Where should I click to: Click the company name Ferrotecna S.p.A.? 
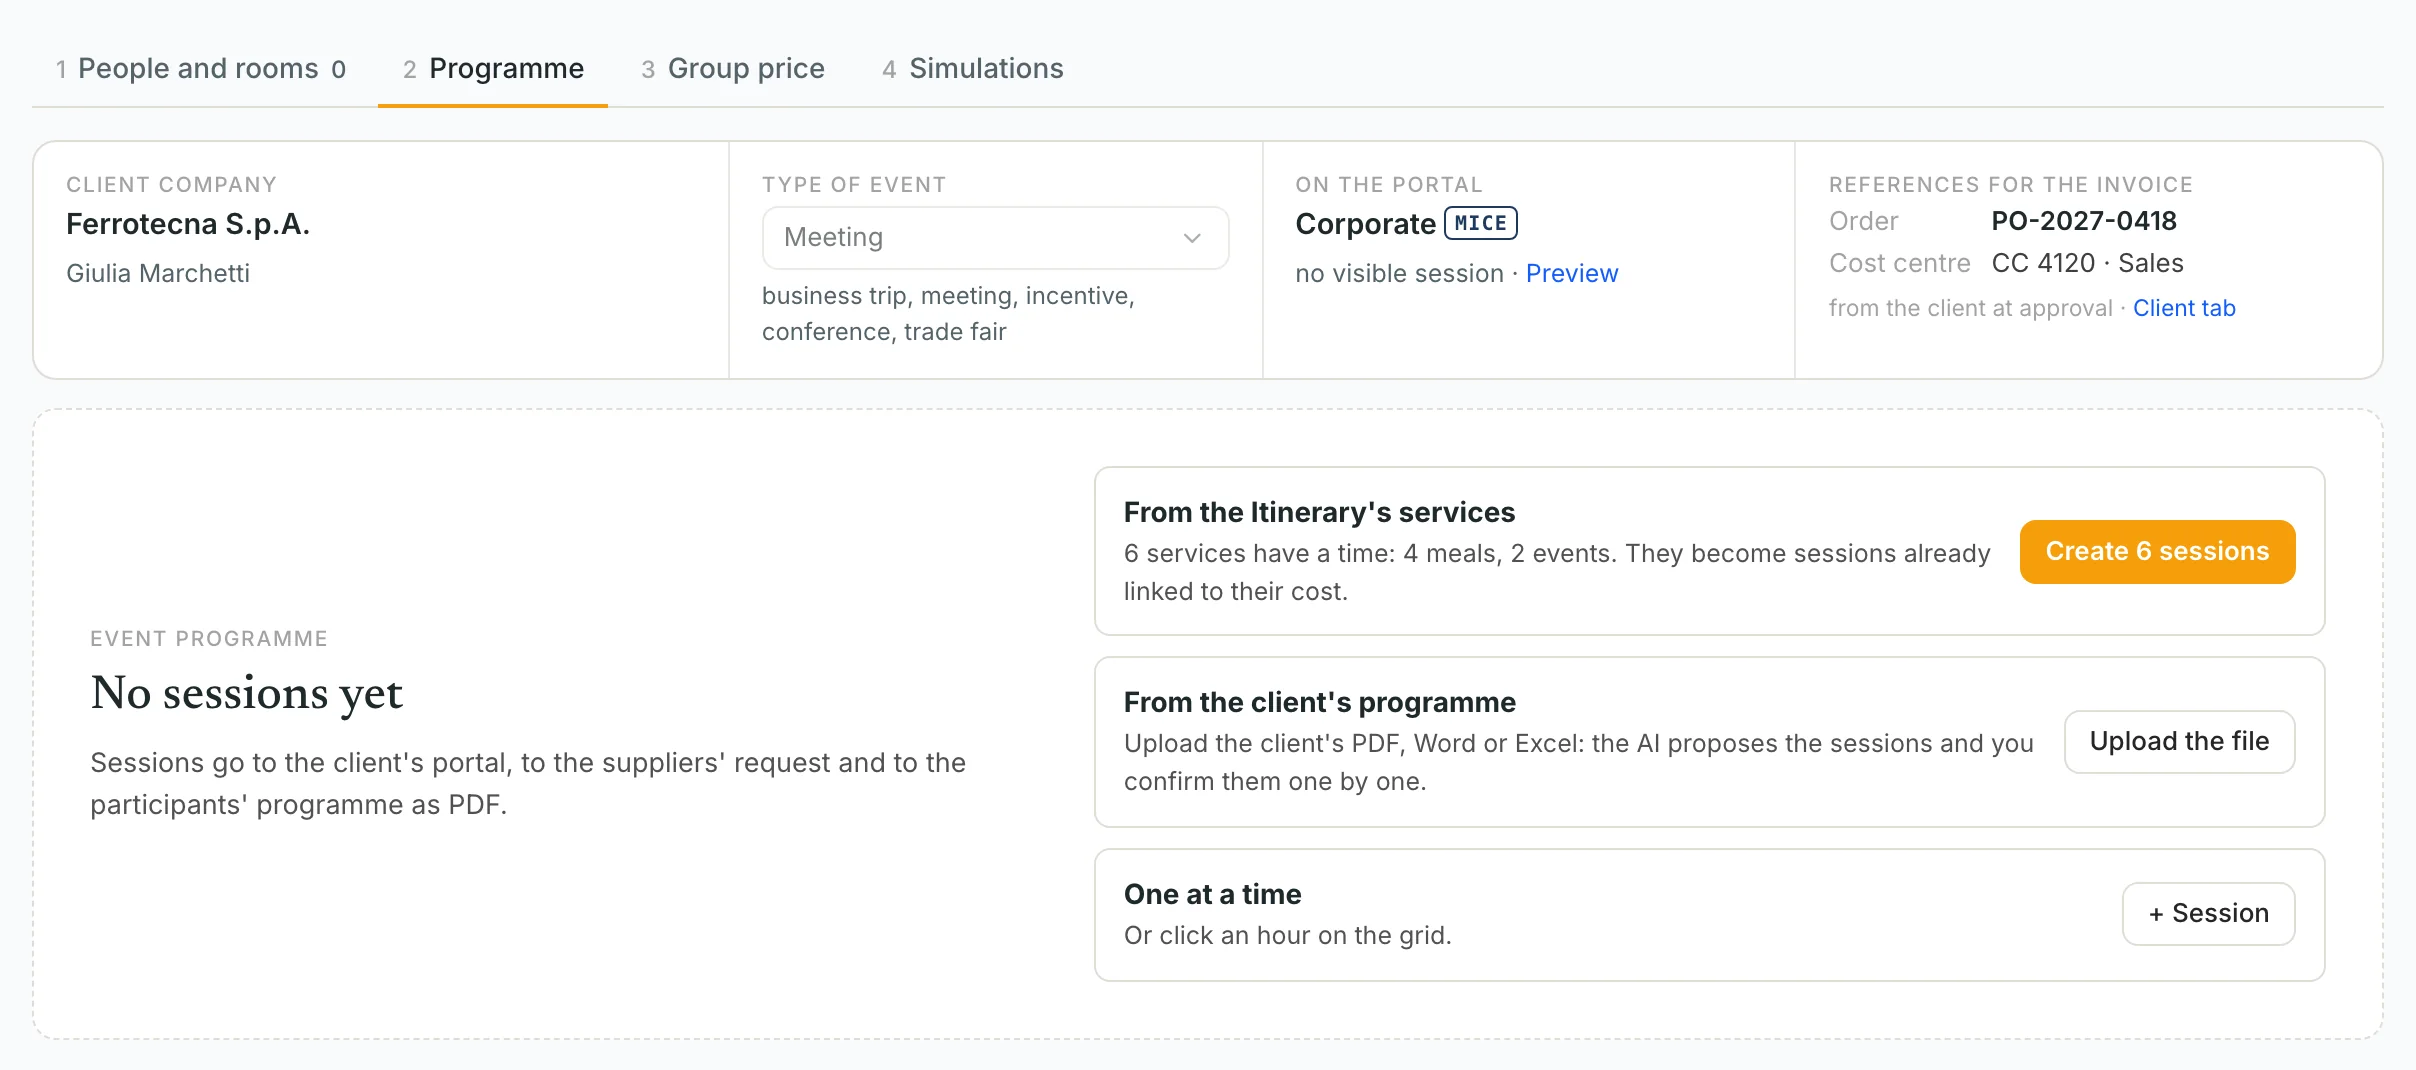pyautogui.click(x=188, y=224)
